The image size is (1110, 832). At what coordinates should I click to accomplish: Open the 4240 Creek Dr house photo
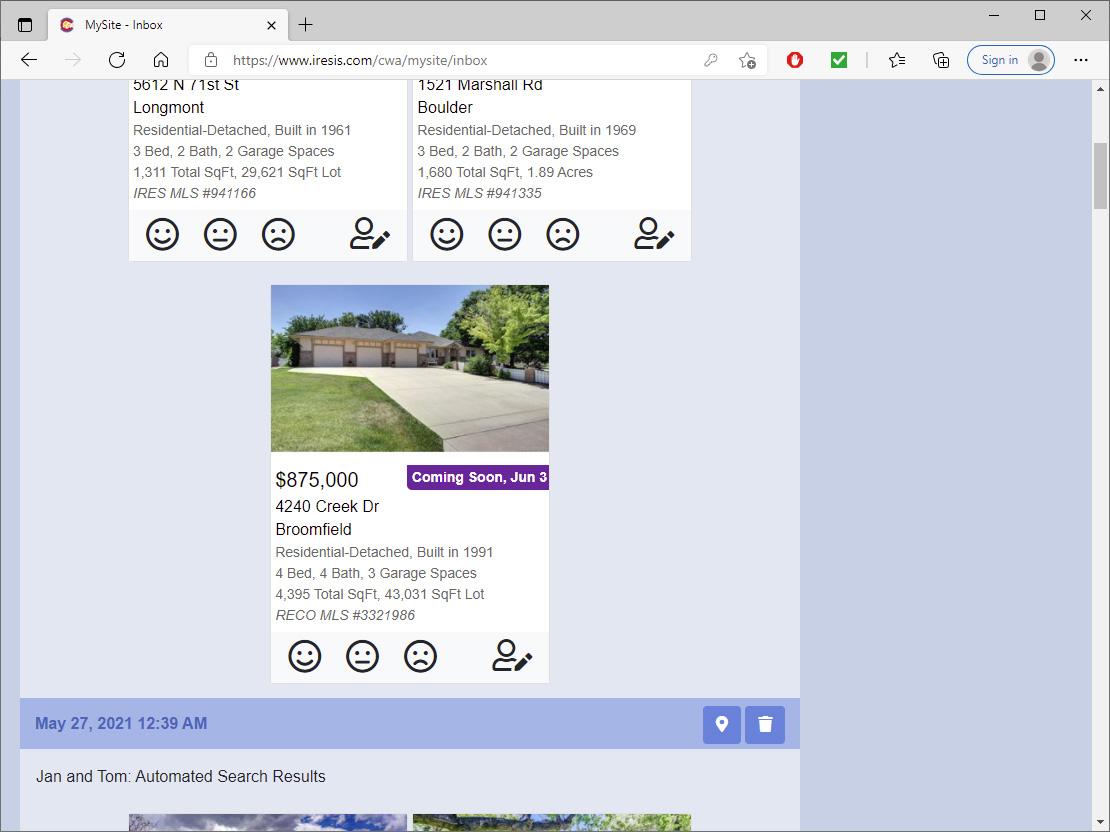tap(410, 368)
